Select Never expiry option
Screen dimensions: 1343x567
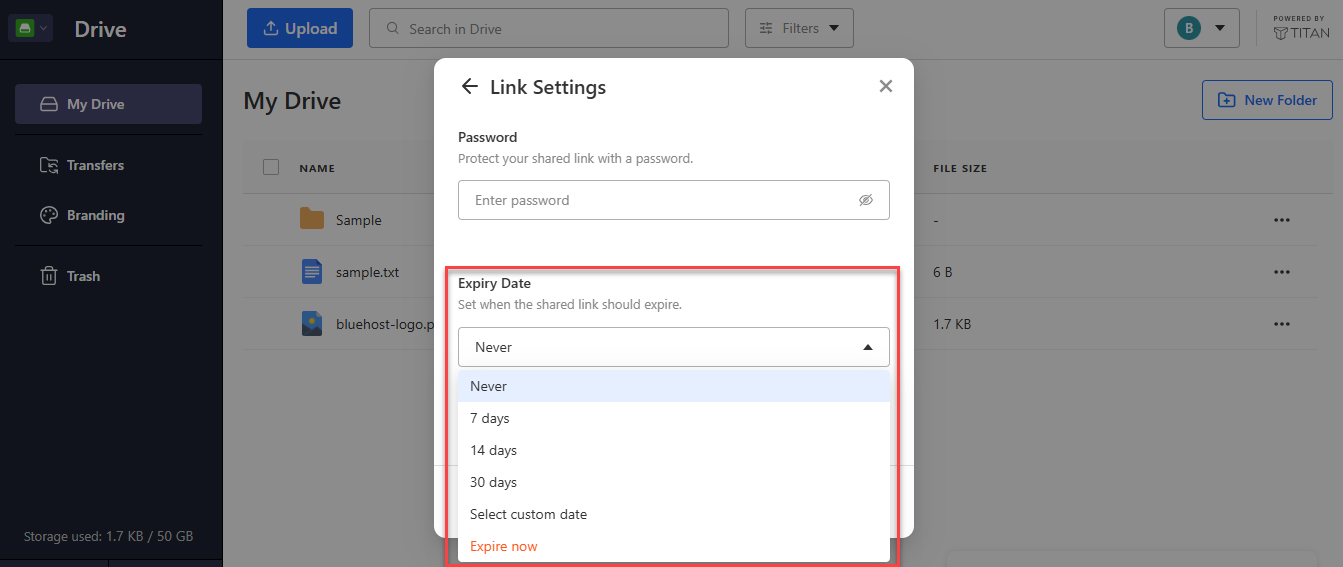click(673, 386)
